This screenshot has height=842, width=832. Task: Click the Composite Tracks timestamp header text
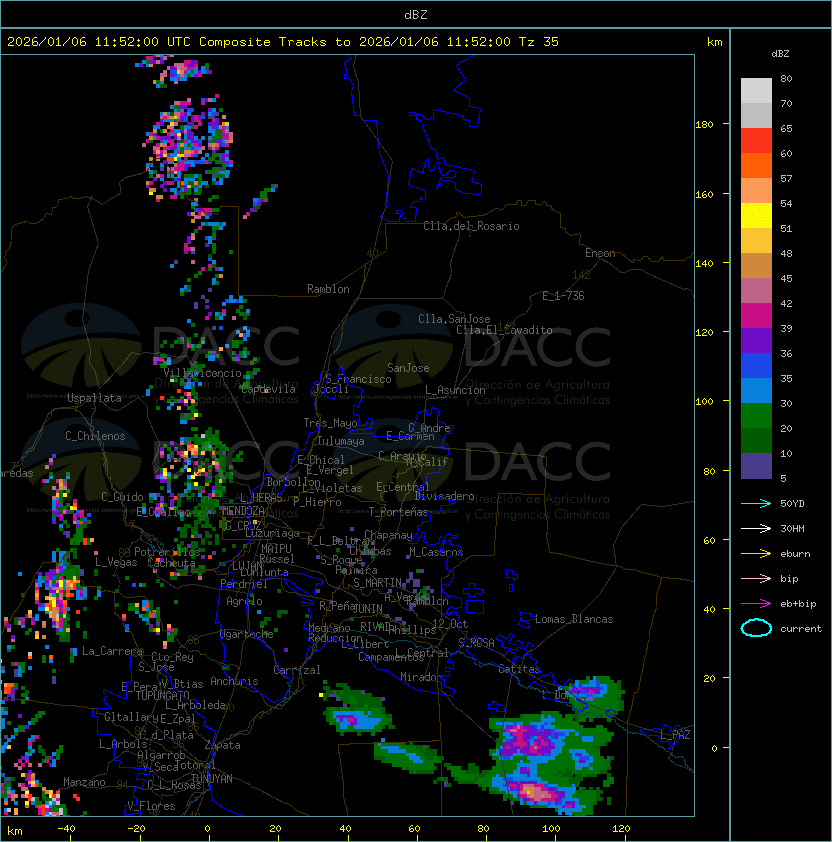pos(283,42)
